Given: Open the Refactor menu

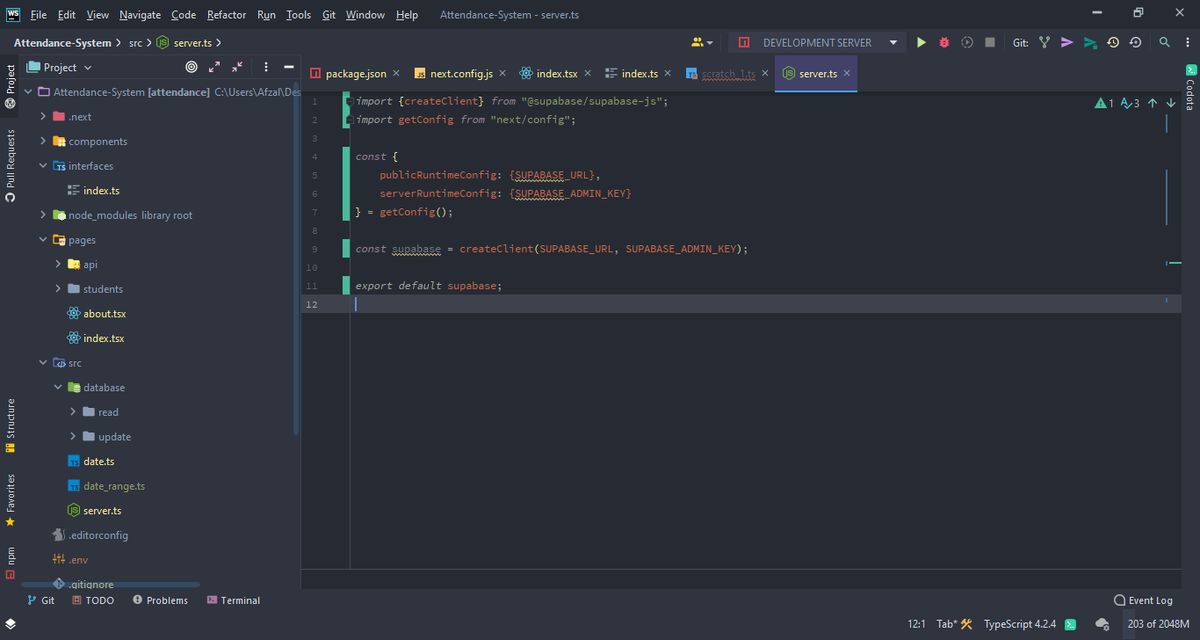Looking at the screenshot, I should pyautogui.click(x=226, y=15).
